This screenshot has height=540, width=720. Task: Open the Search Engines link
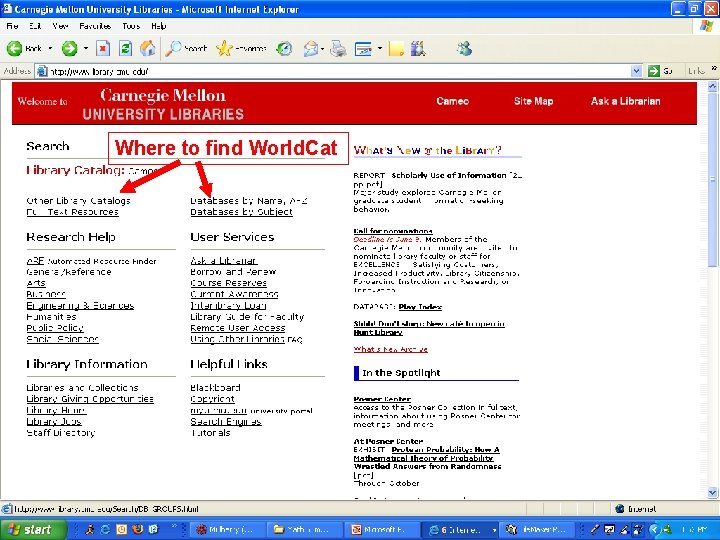tap(226, 422)
